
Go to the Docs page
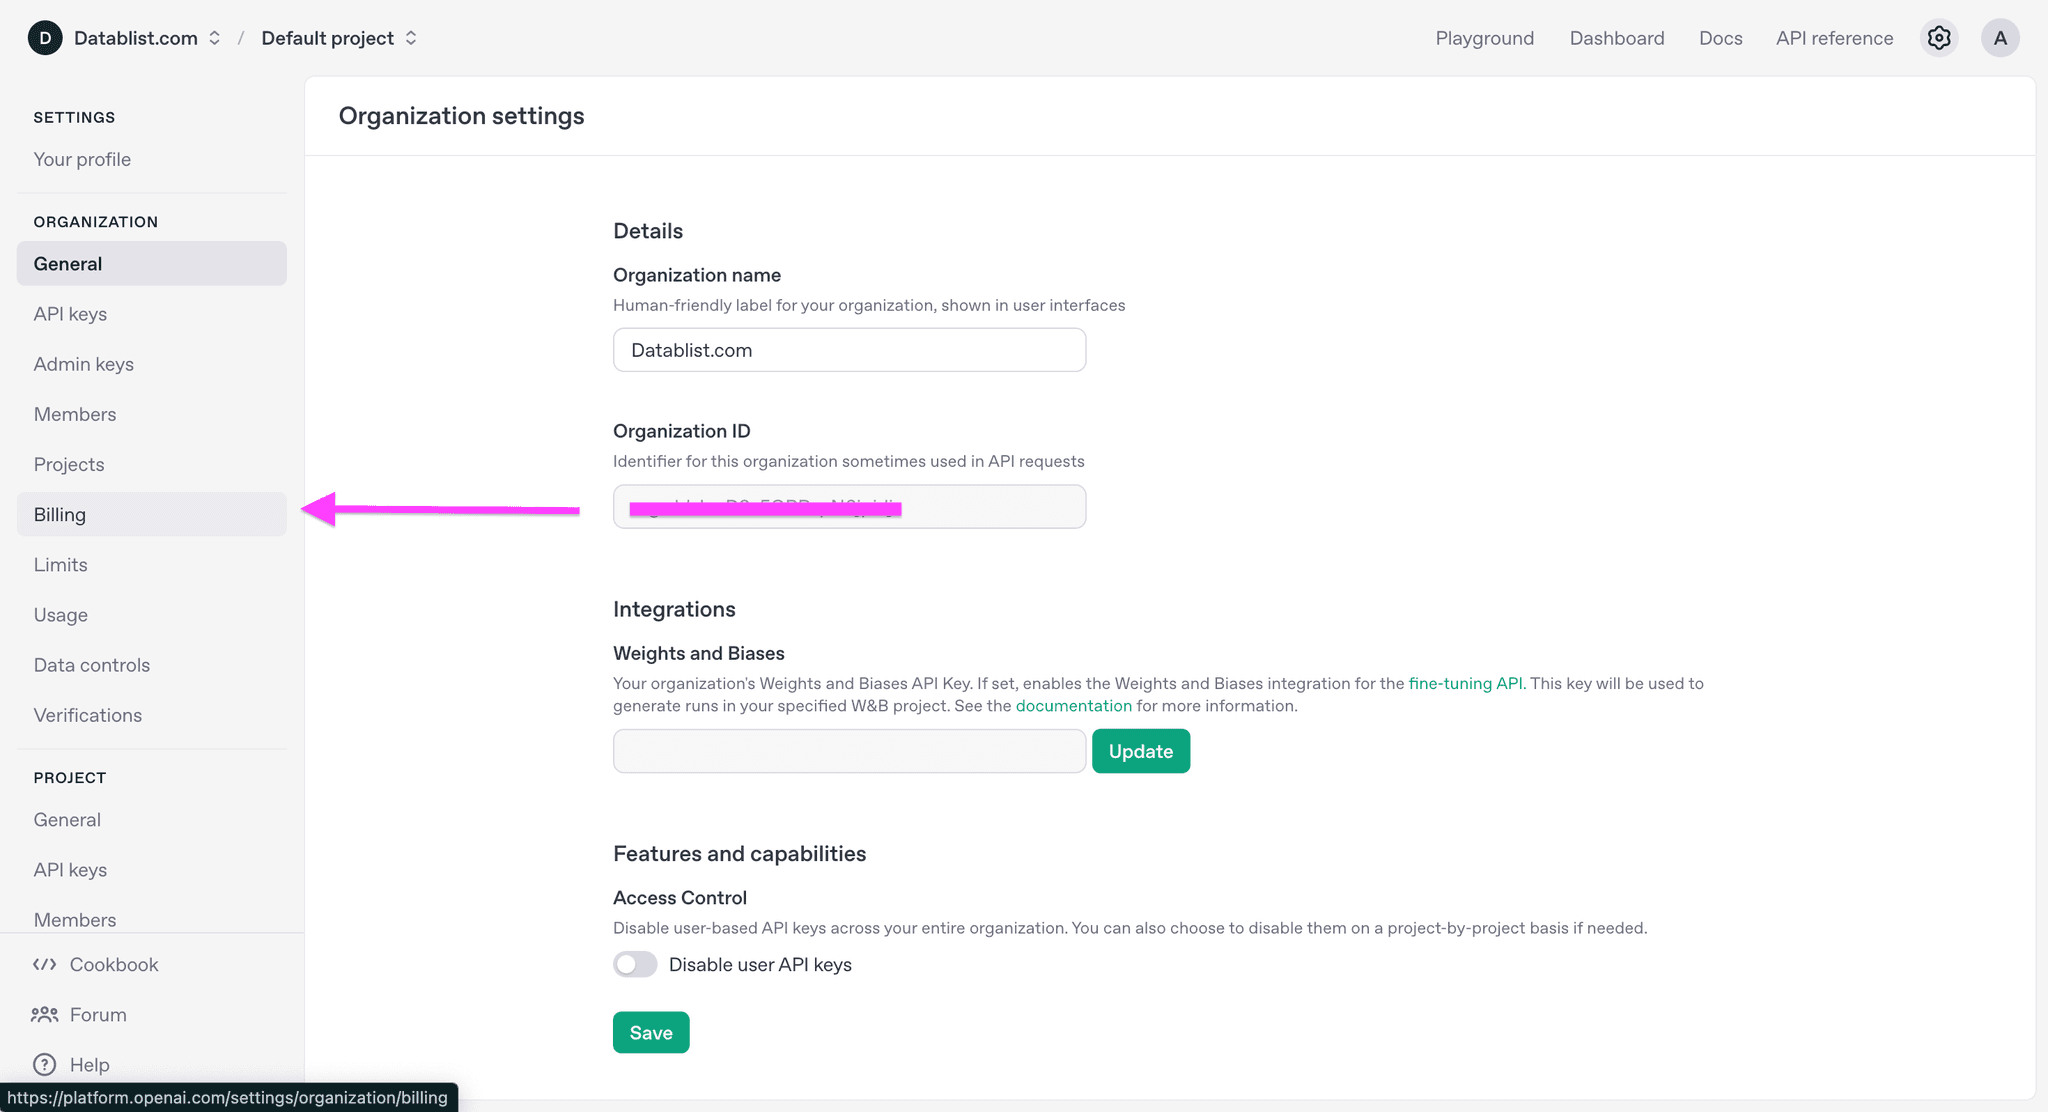coord(1720,37)
